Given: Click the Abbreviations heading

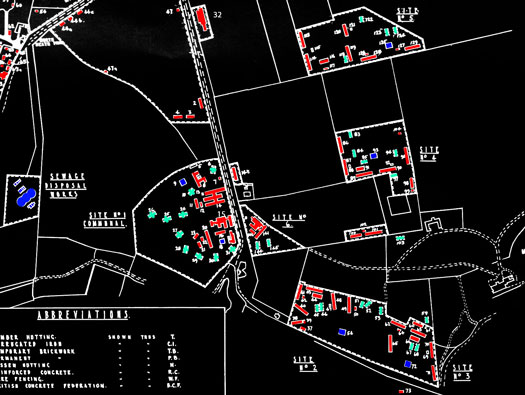Looking at the screenshot, I should point(83,315).
